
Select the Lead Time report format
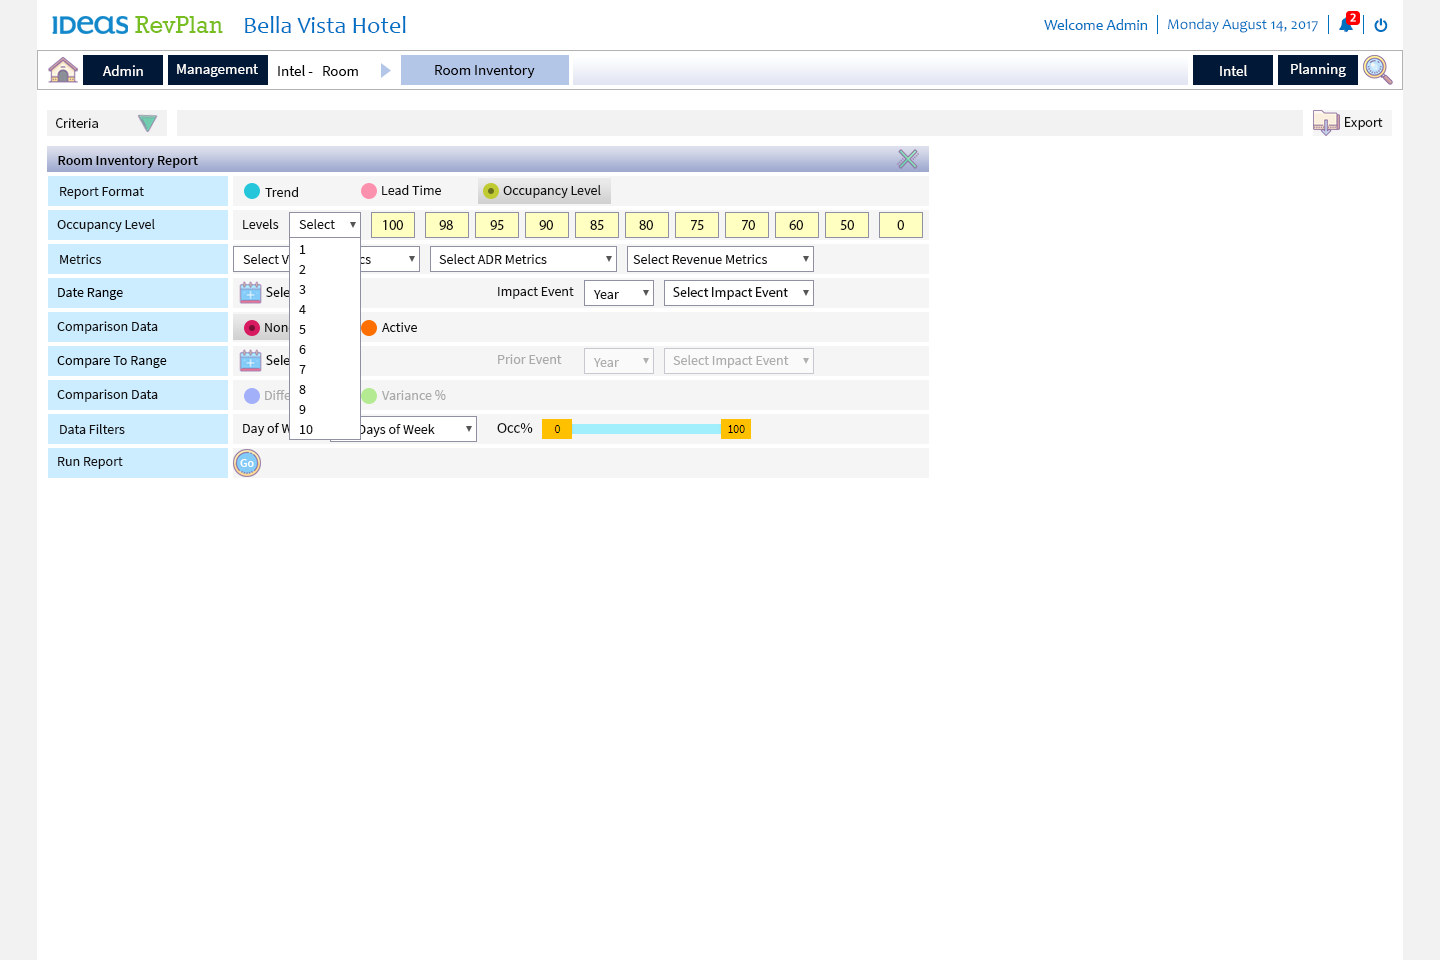369,191
